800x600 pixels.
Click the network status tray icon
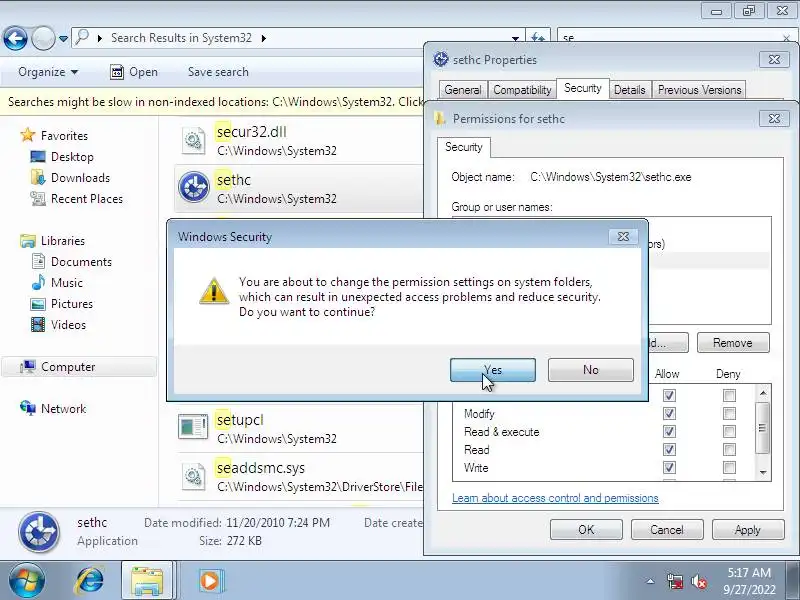pyautogui.click(x=674, y=581)
